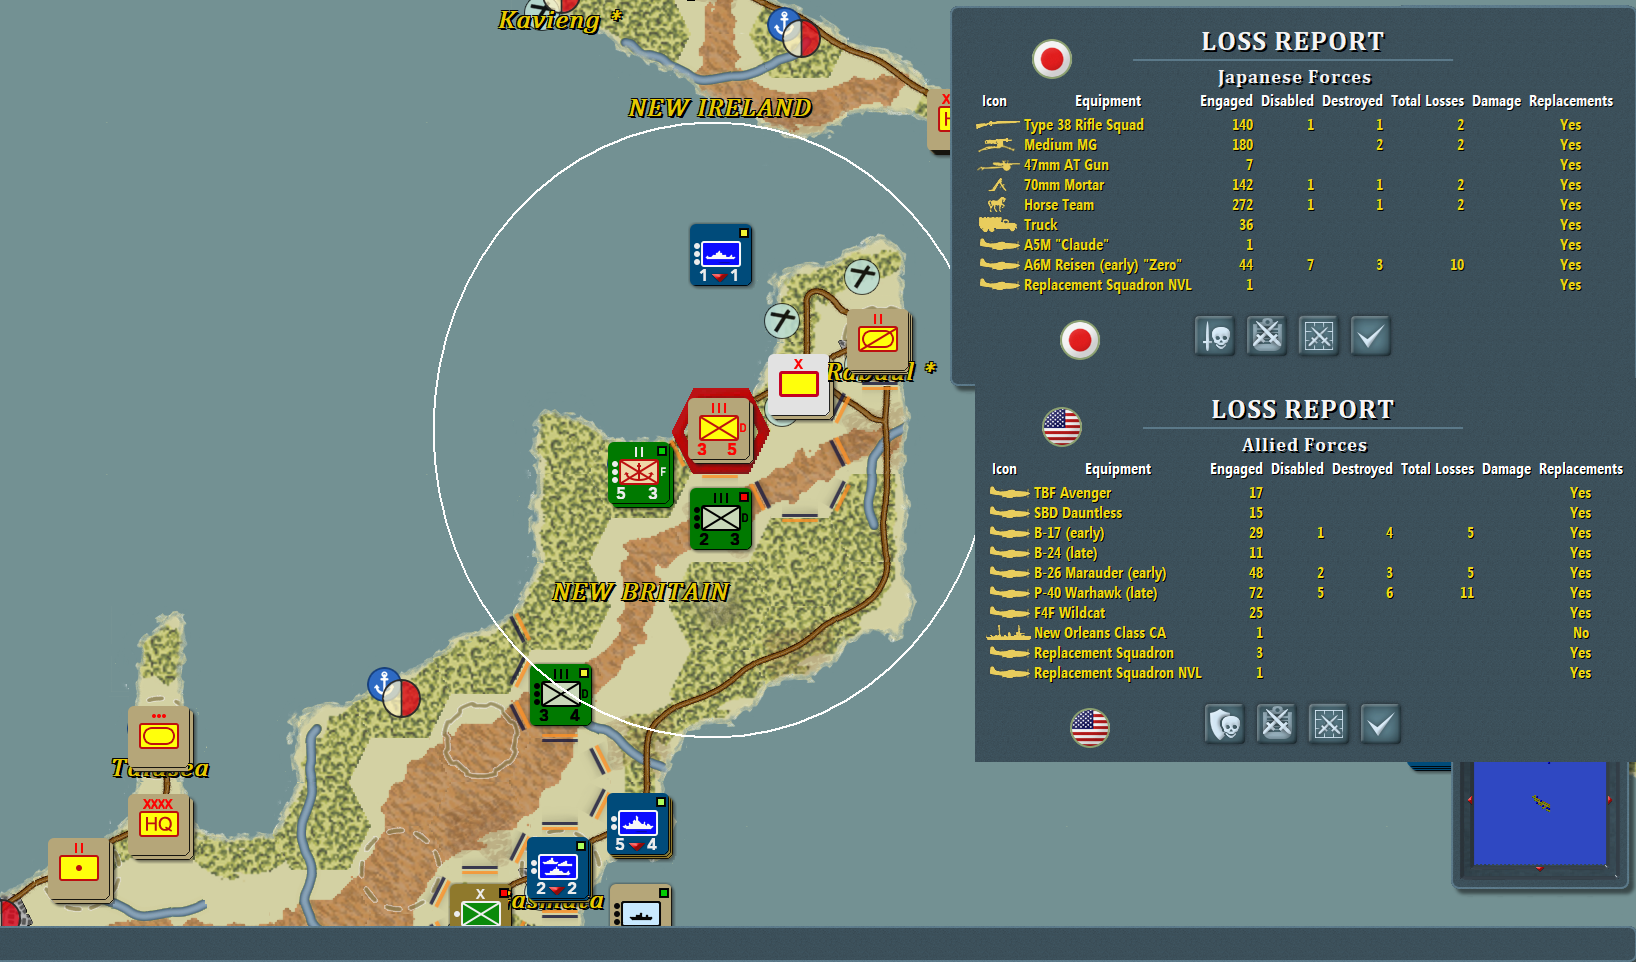Select the white brigade unit with yellow rectangle
The width and height of the screenshot is (1636, 962).
point(798,384)
